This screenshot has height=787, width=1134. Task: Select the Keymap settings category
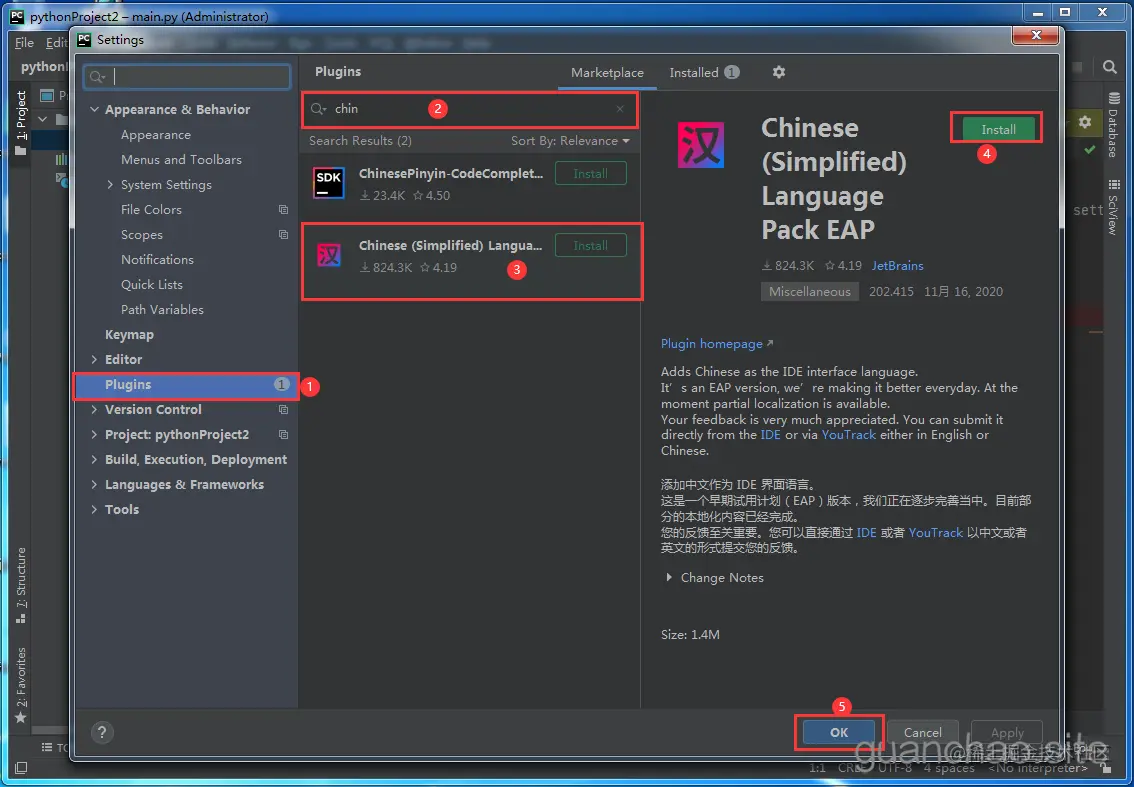(129, 335)
